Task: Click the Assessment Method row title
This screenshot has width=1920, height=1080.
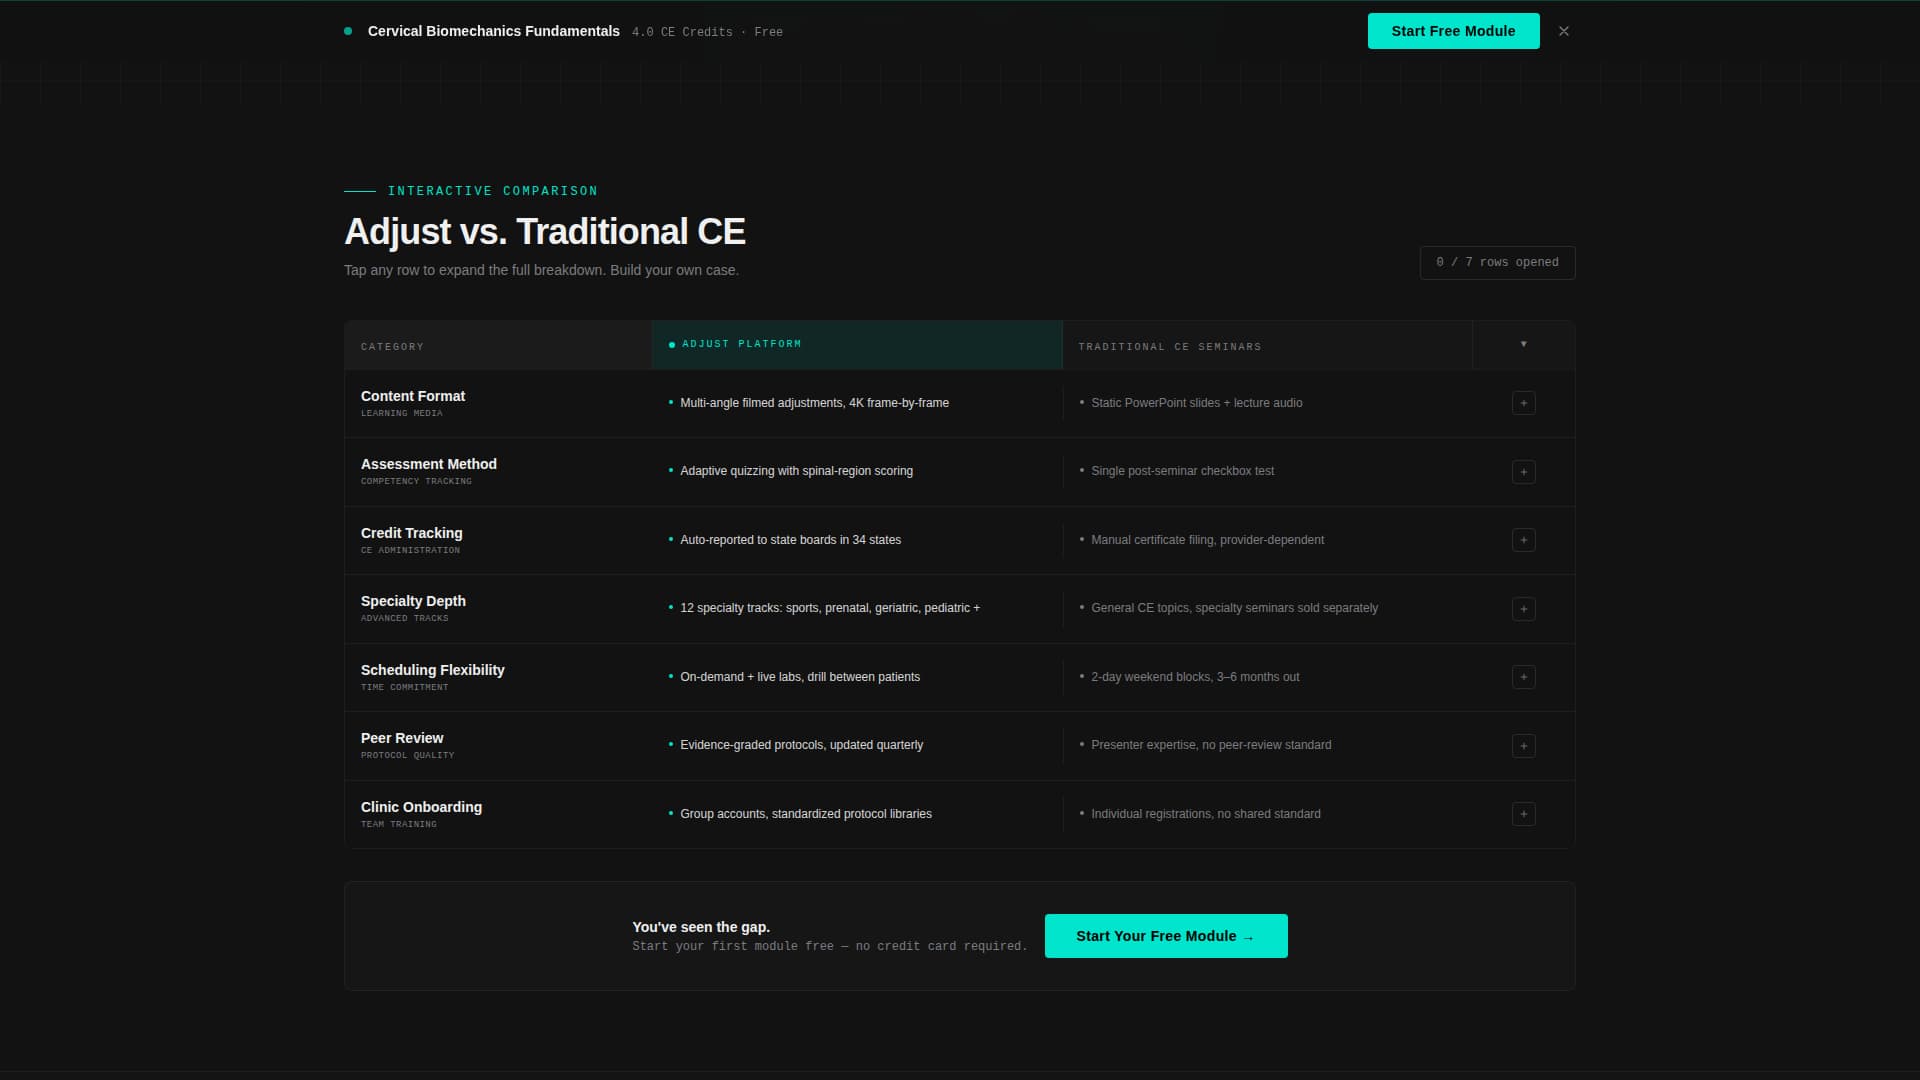Action: click(429, 464)
